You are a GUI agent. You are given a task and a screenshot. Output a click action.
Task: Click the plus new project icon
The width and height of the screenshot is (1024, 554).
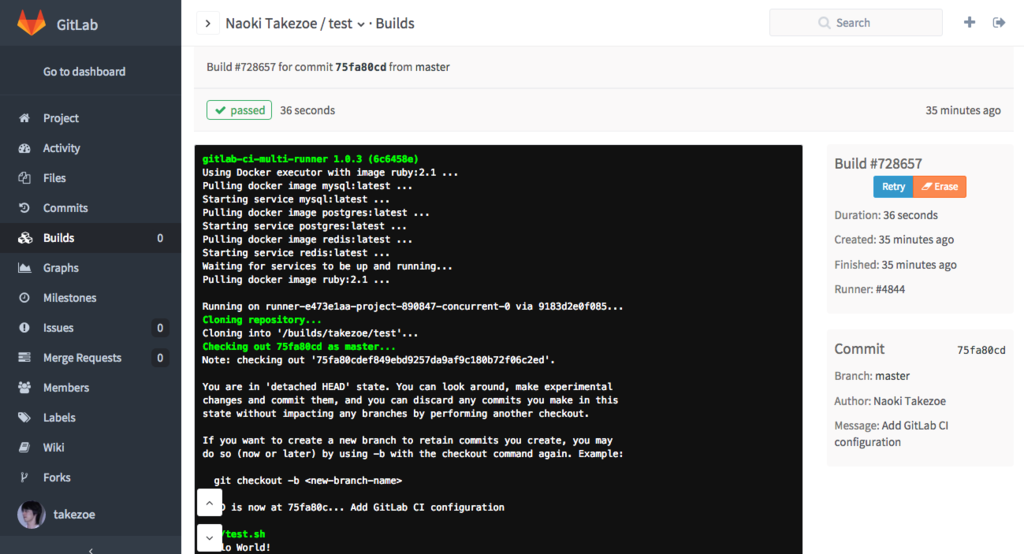pyautogui.click(x=969, y=22)
